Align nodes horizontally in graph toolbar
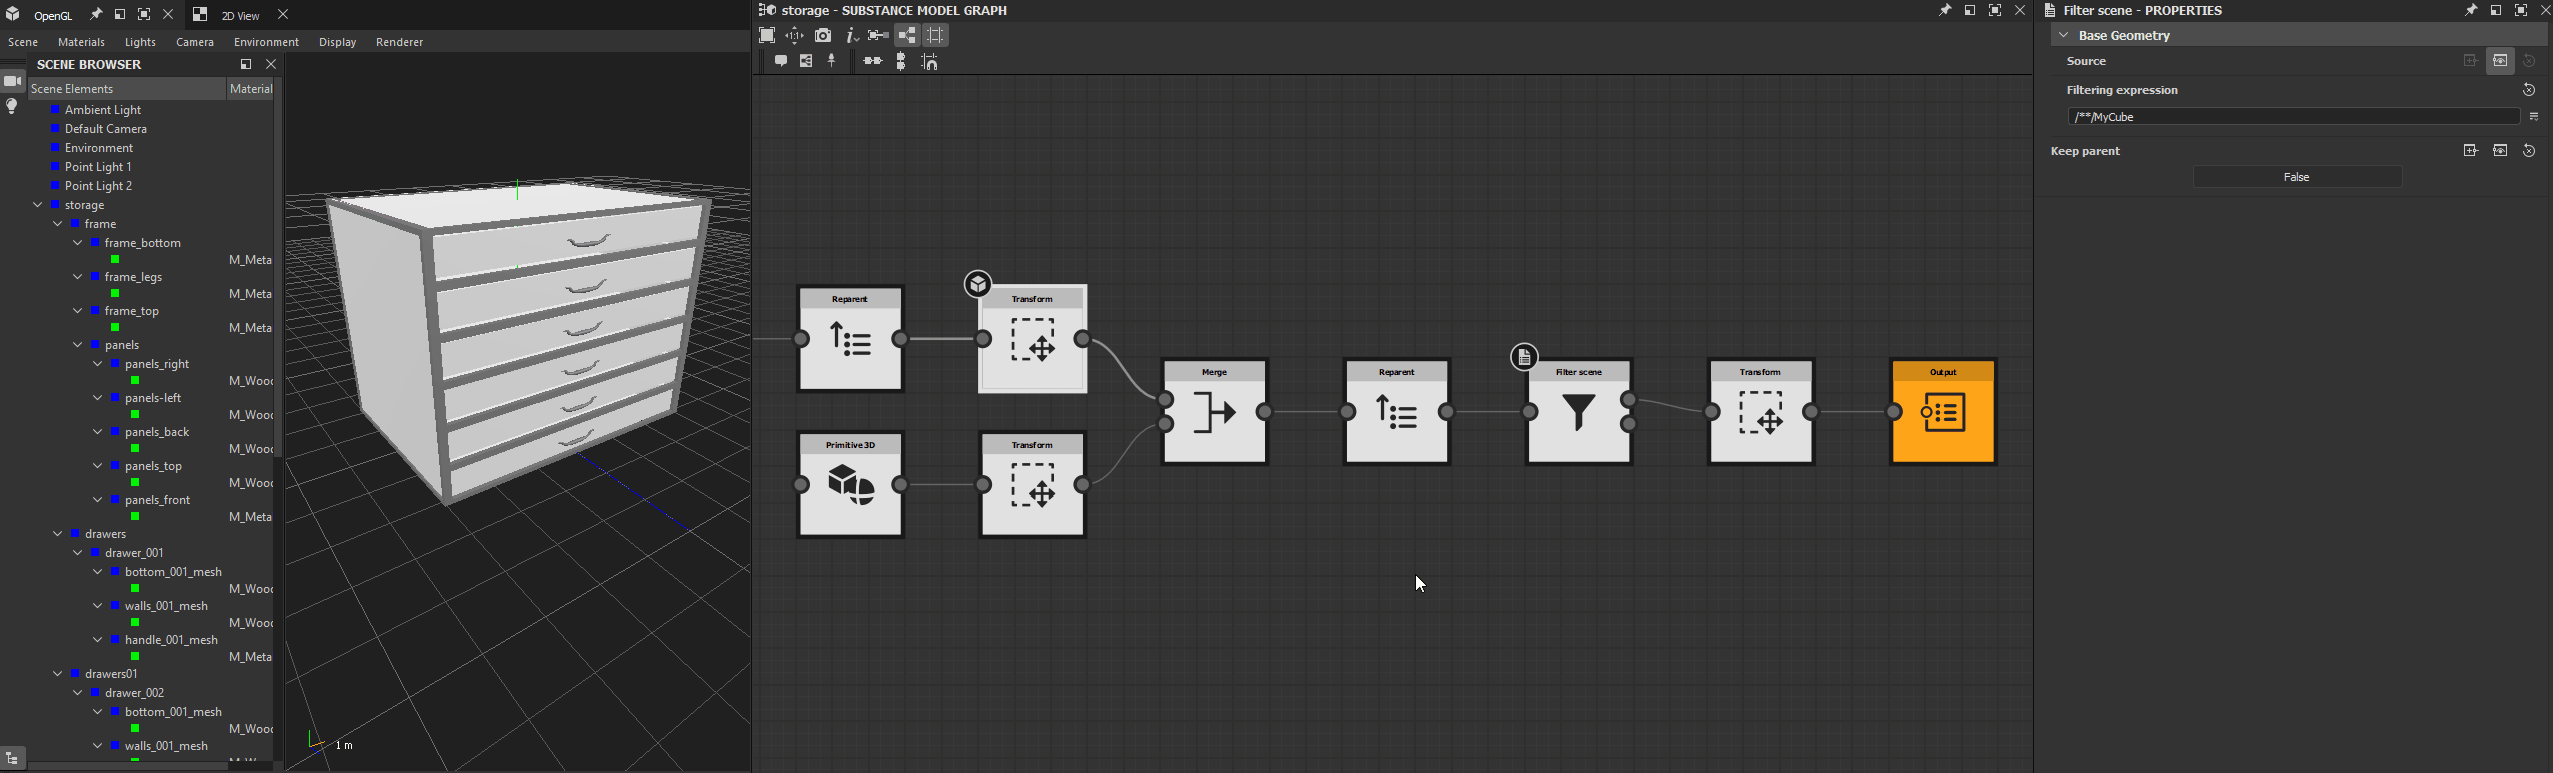The width and height of the screenshot is (2553, 773). [873, 61]
